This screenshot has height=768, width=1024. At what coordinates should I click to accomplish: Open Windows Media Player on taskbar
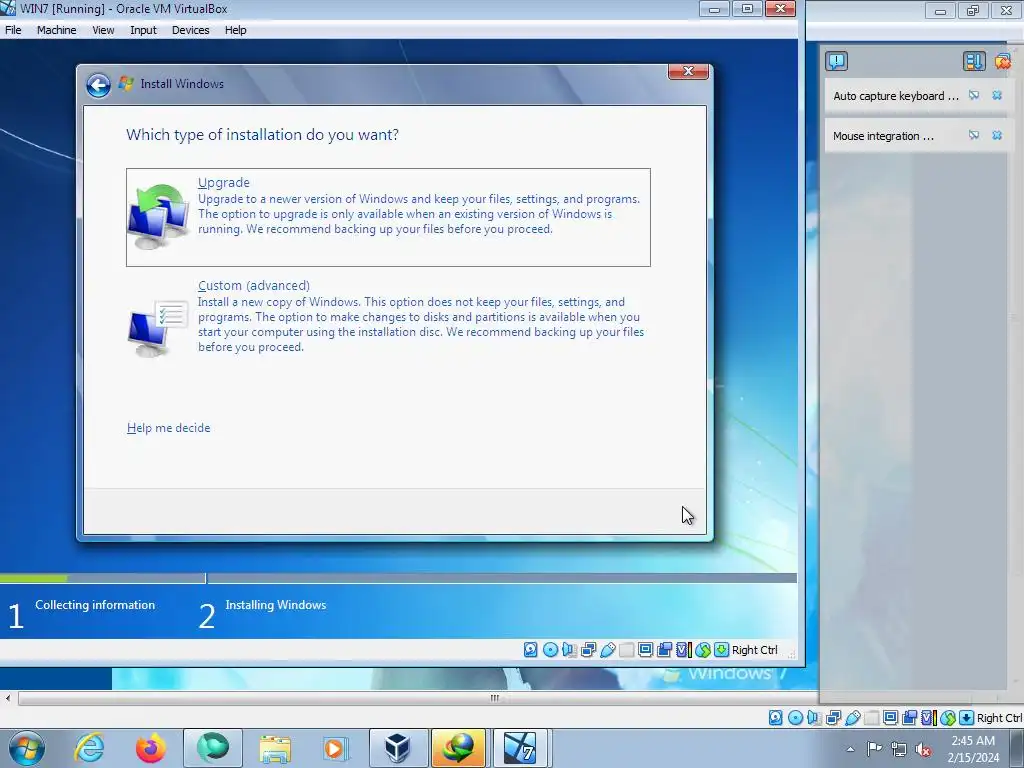pyautogui.click(x=336, y=748)
